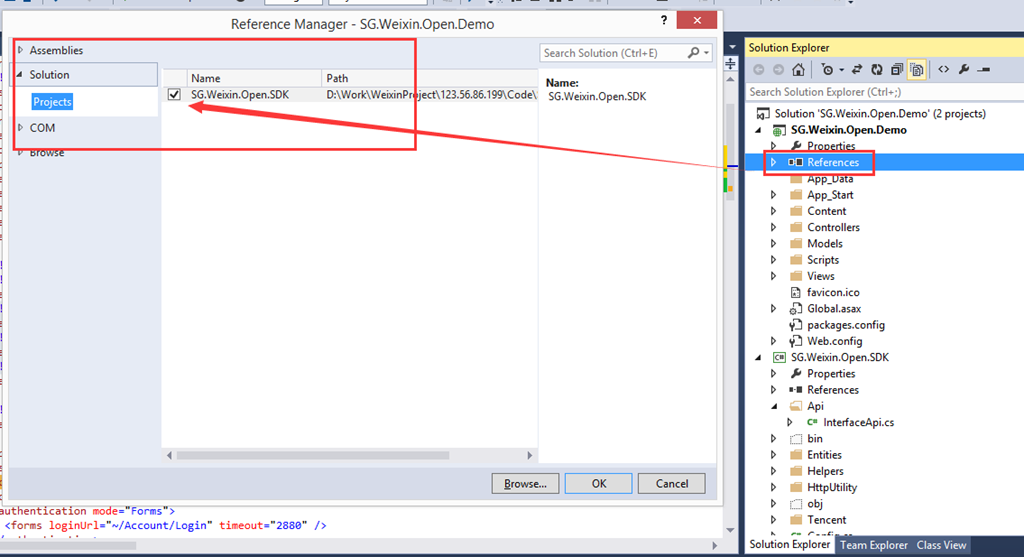Expand the Models folder arrow
The height and width of the screenshot is (557, 1024).
pyautogui.click(x=774, y=244)
